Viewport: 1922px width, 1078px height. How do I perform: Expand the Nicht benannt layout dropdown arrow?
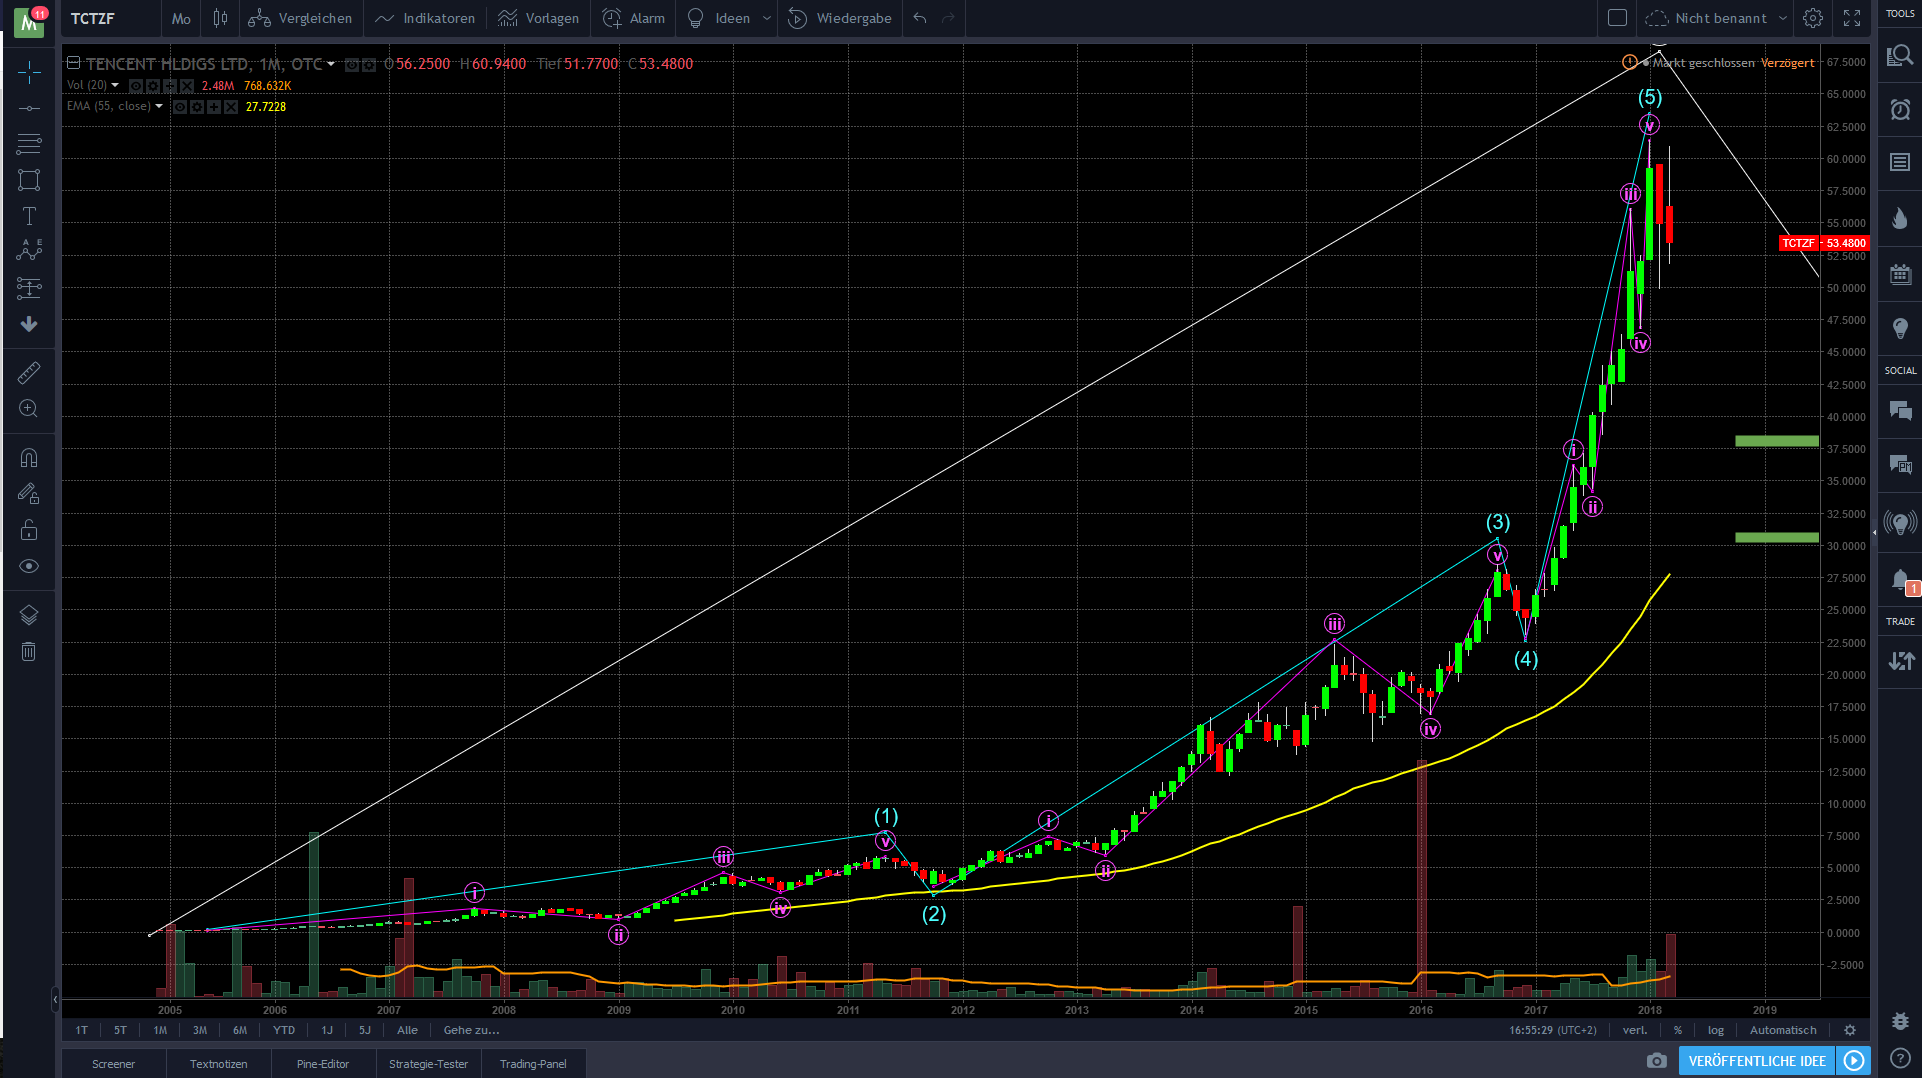(1783, 18)
